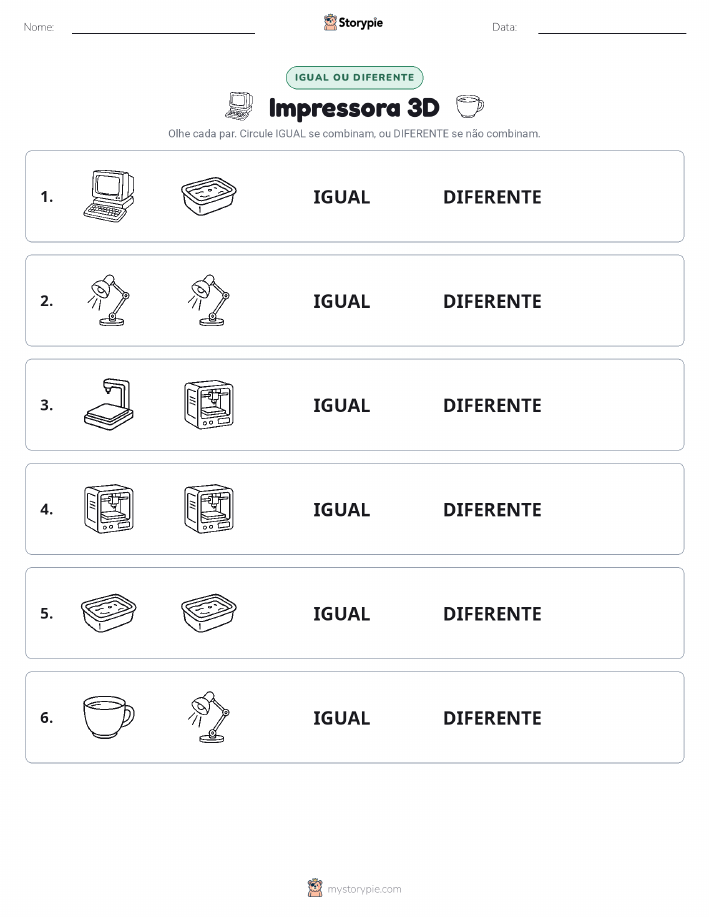This screenshot has width=709, height=917.
Task: Click the enclosed 3D printer icon in row 3
Action: pos(209,405)
